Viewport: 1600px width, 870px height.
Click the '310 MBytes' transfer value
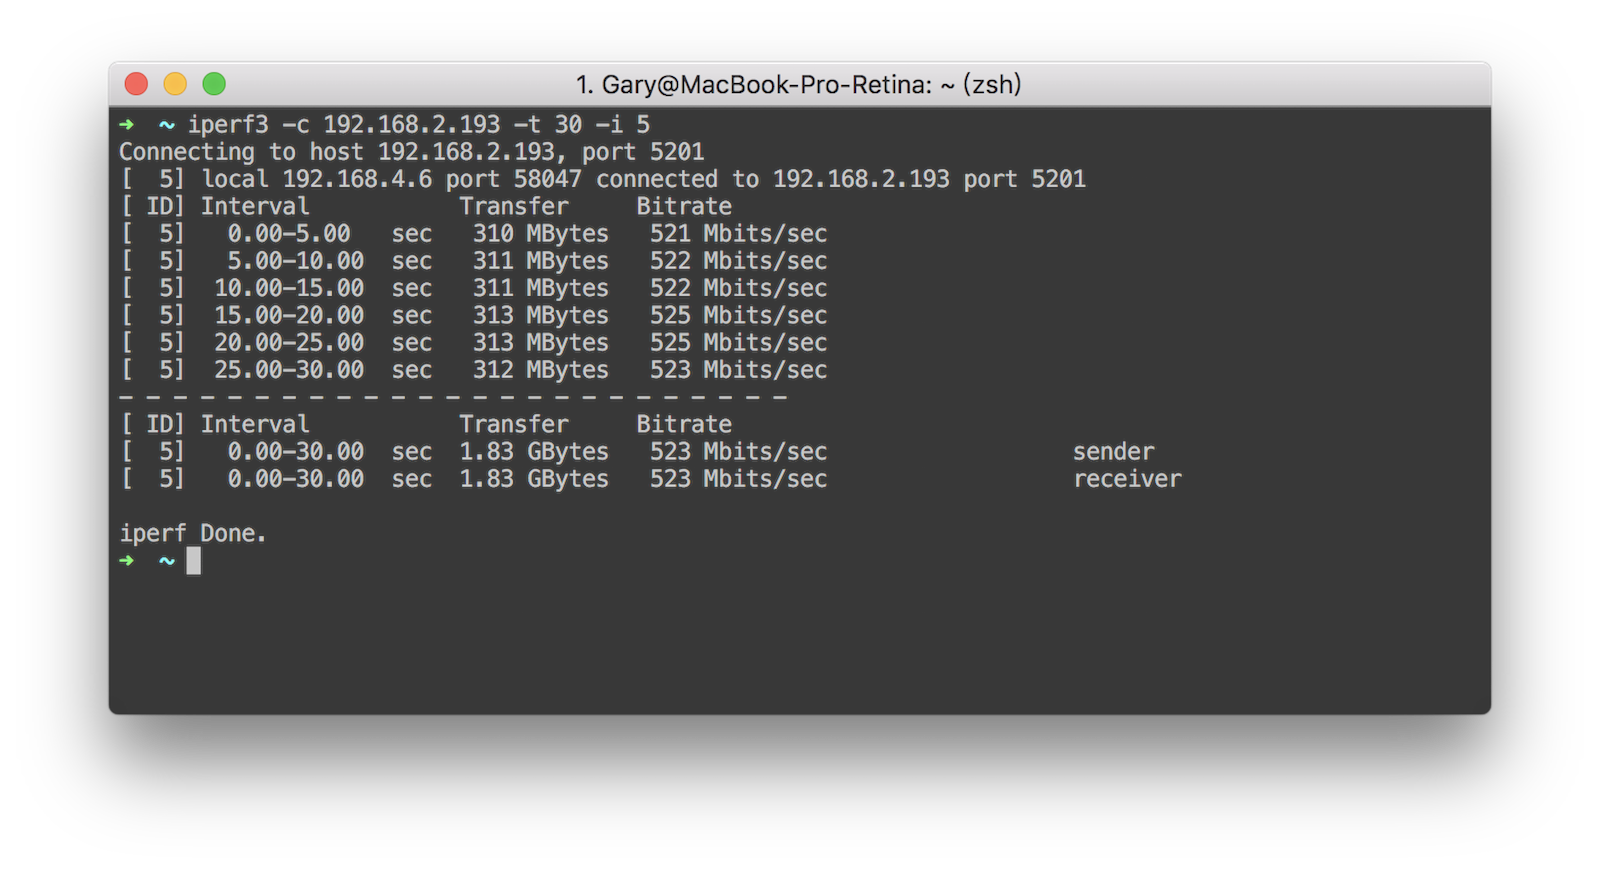pos(540,234)
